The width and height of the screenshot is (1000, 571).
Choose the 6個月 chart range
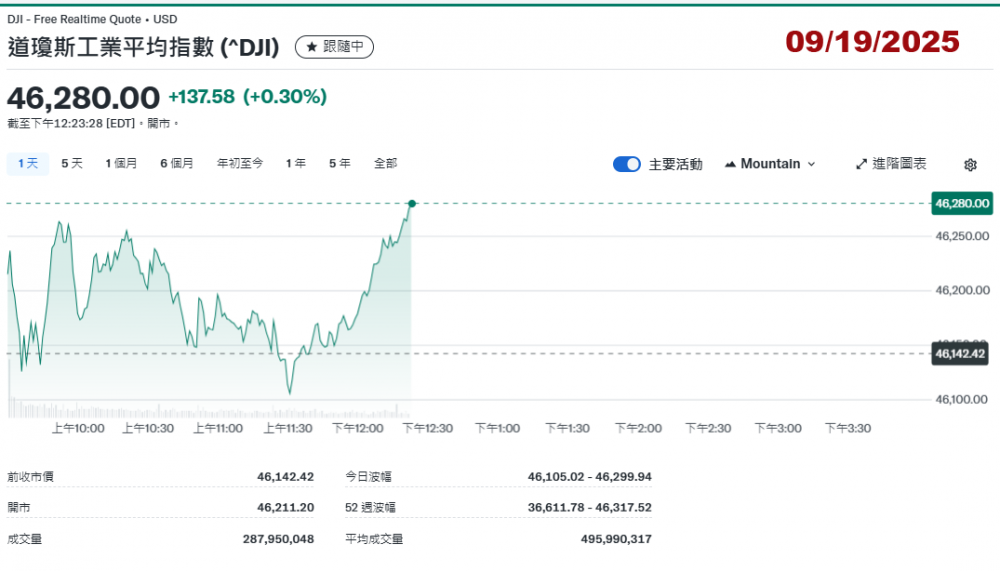pos(177,163)
